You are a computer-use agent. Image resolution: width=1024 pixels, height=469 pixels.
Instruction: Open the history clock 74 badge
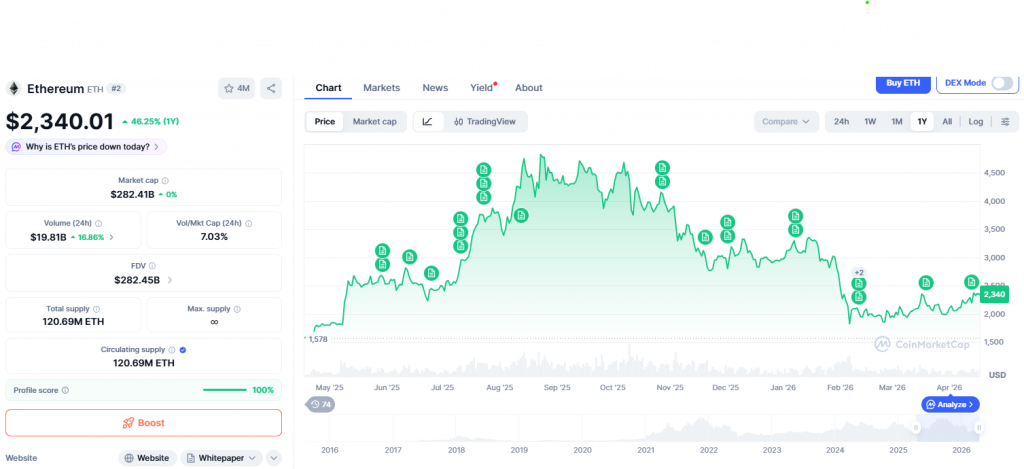[x=320, y=404]
